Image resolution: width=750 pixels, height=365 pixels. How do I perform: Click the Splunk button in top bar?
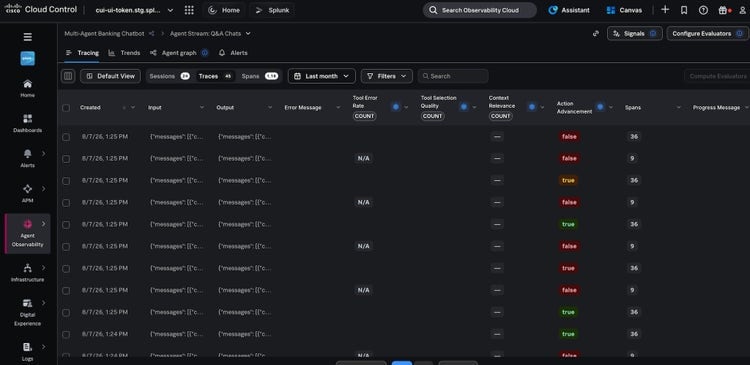point(272,10)
